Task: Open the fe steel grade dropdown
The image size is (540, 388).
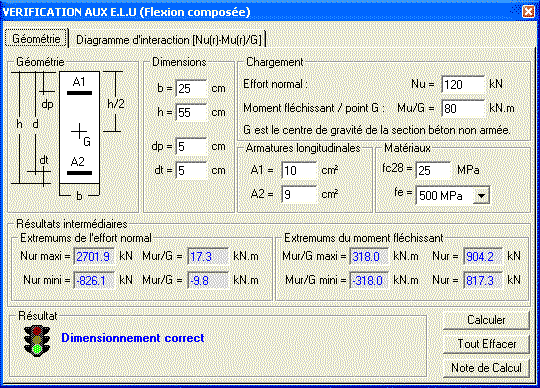Action: click(481, 196)
